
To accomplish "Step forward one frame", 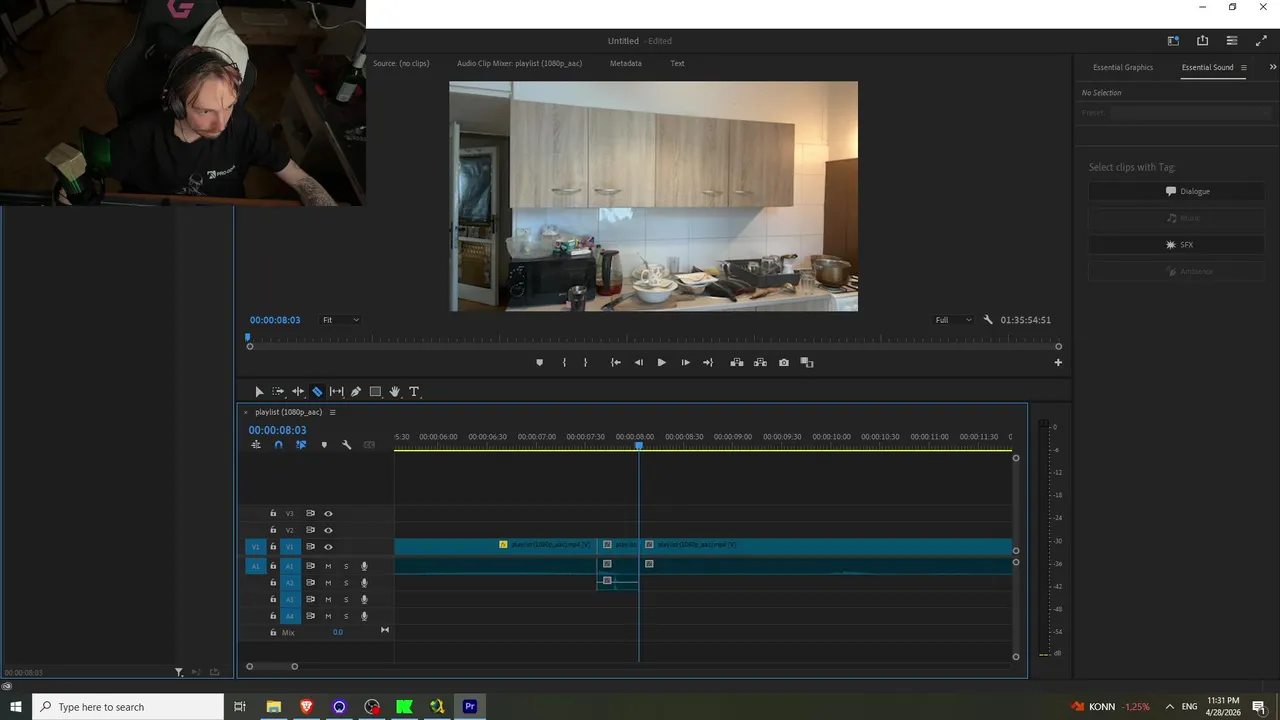I will pos(685,363).
